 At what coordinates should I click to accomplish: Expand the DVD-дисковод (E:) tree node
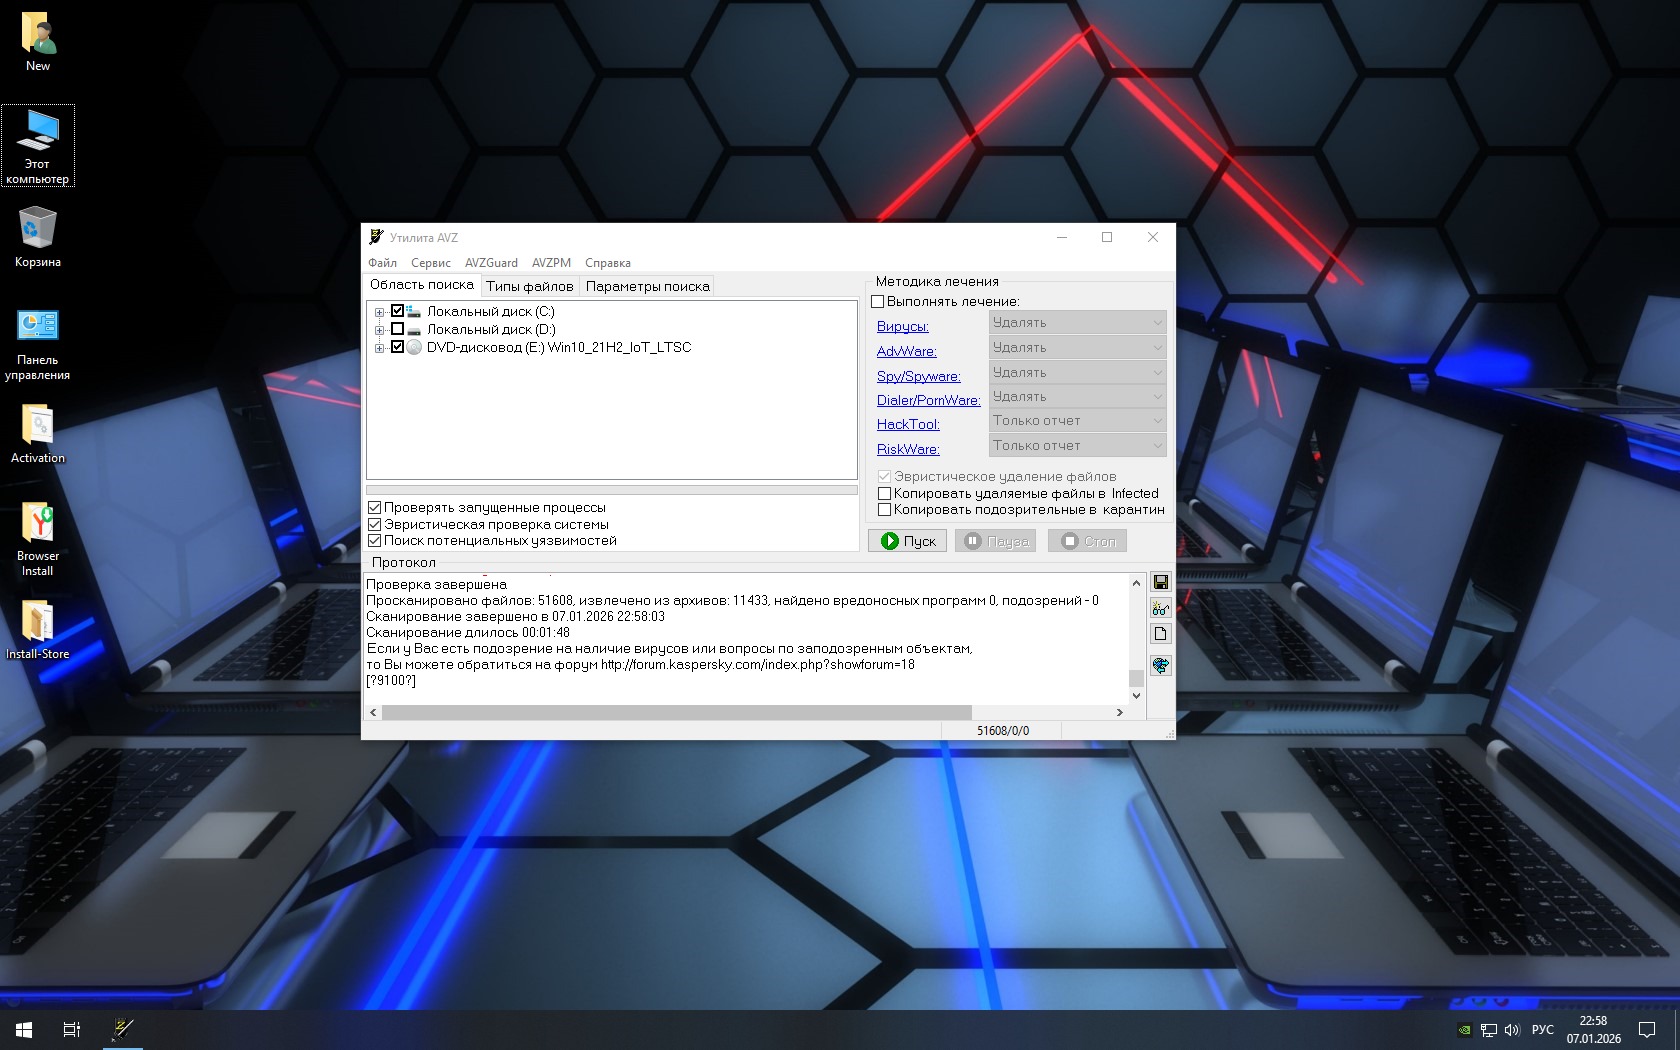point(379,348)
